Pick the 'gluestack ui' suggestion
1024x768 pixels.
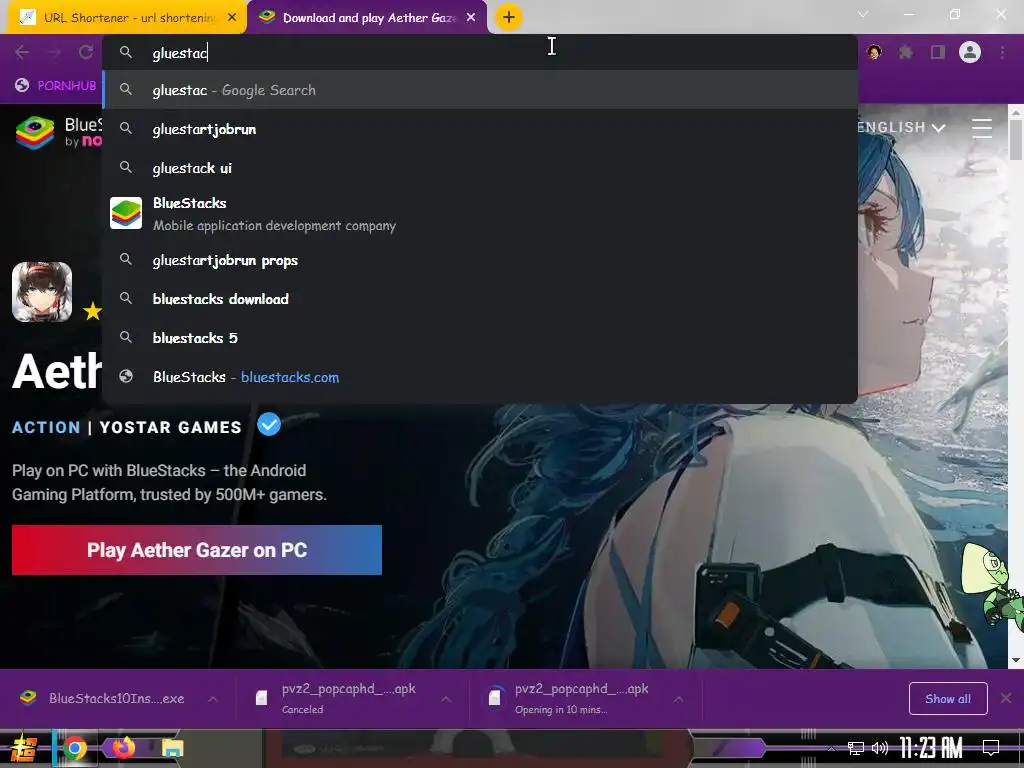(x=480, y=168)
